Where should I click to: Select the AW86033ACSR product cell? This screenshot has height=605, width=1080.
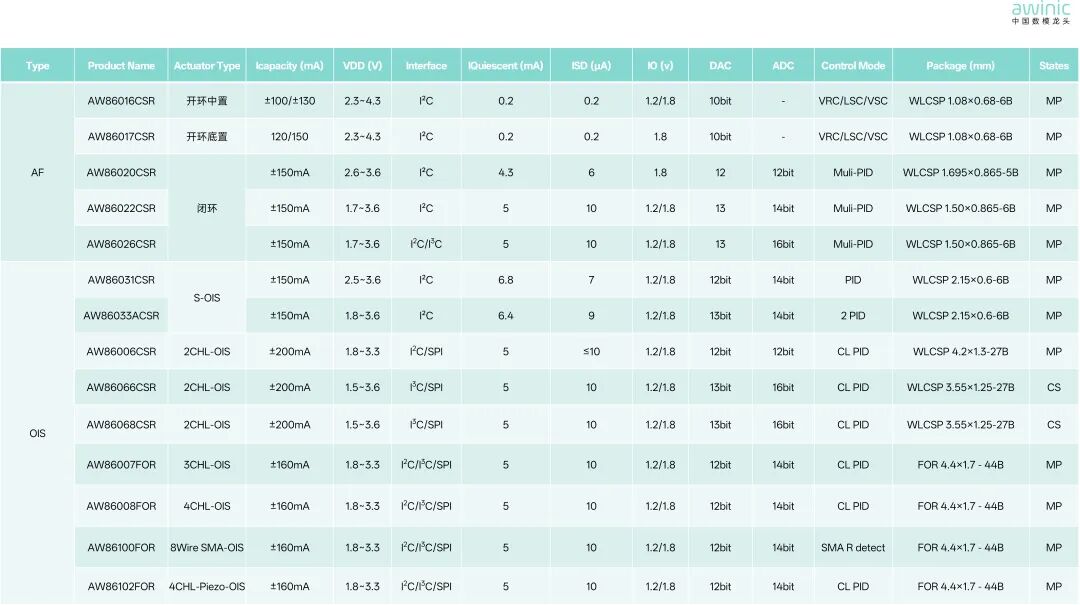click(121, 316)
